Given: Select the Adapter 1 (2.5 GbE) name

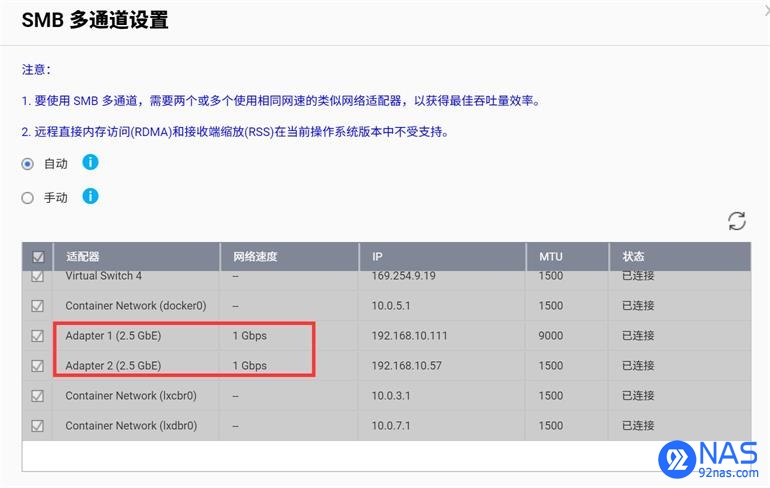Looking at the screenshot, I should pyautogui.click(x=113, y=336).
